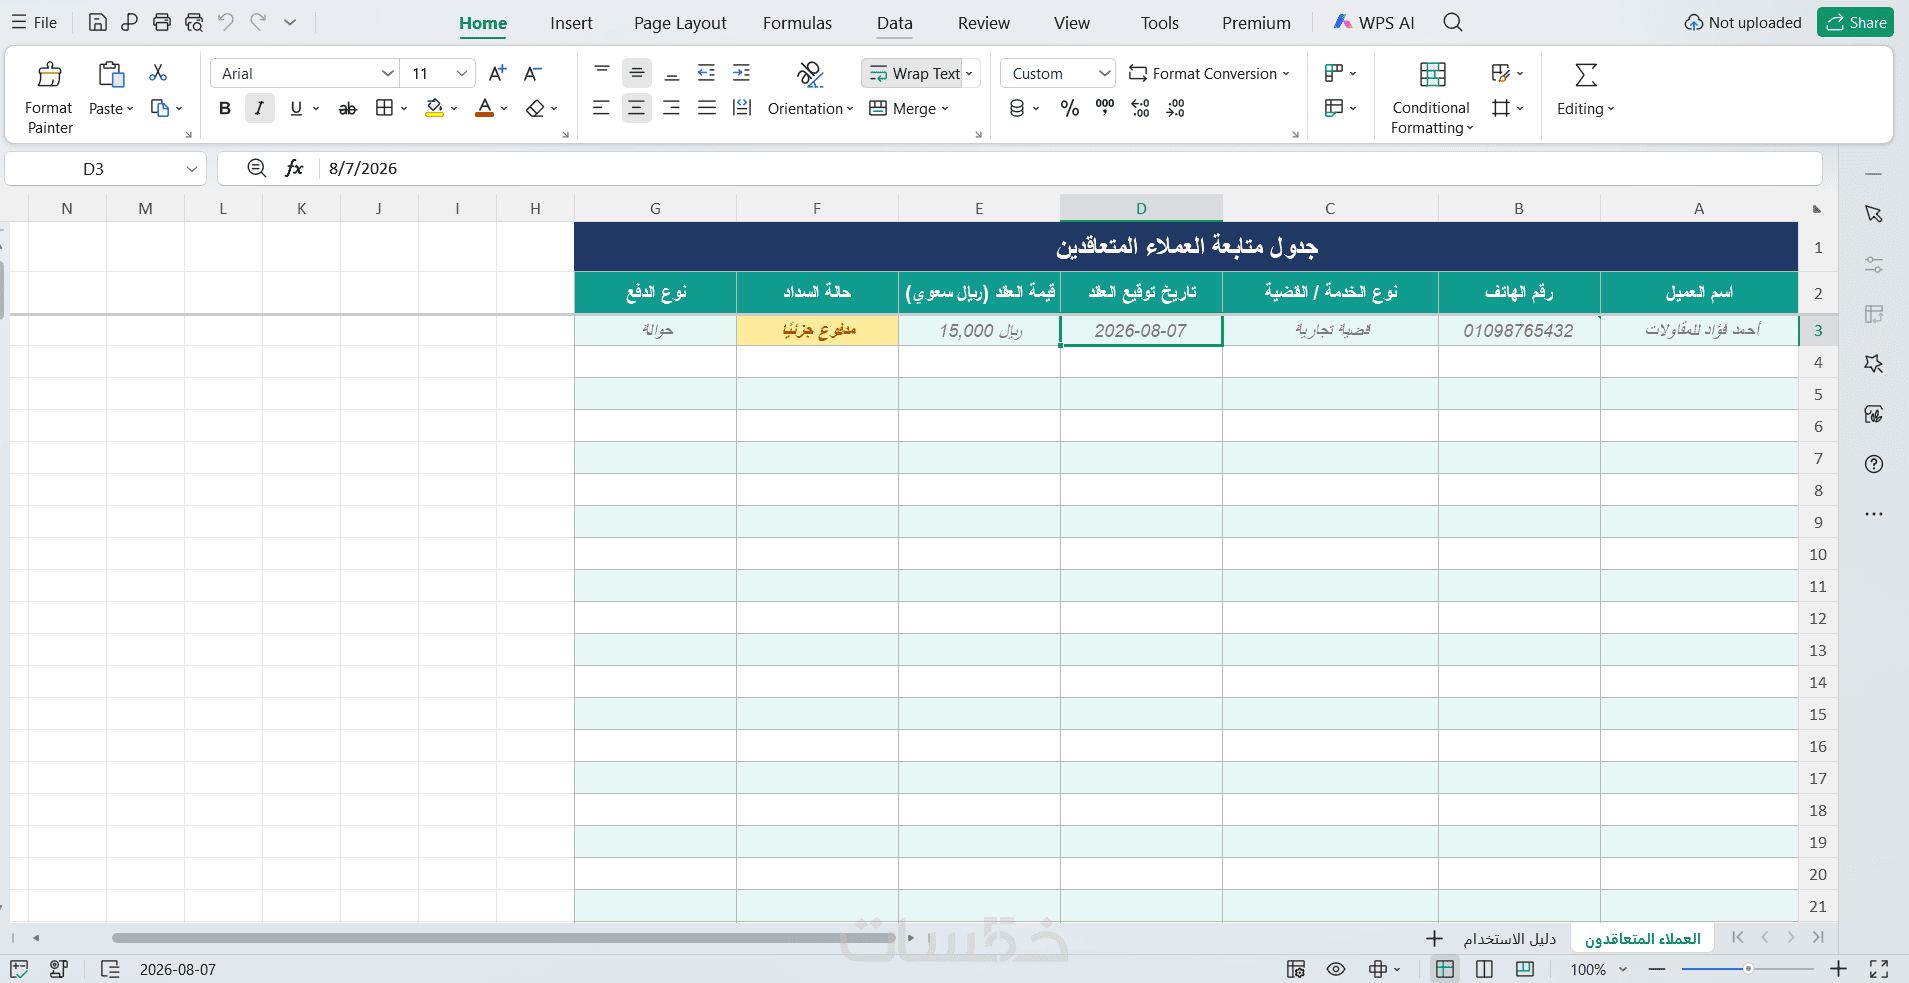Viewport: 1909px width, 983px height.
Task: Click the Not uploaded cloud button
Action: click(1743, 22)
